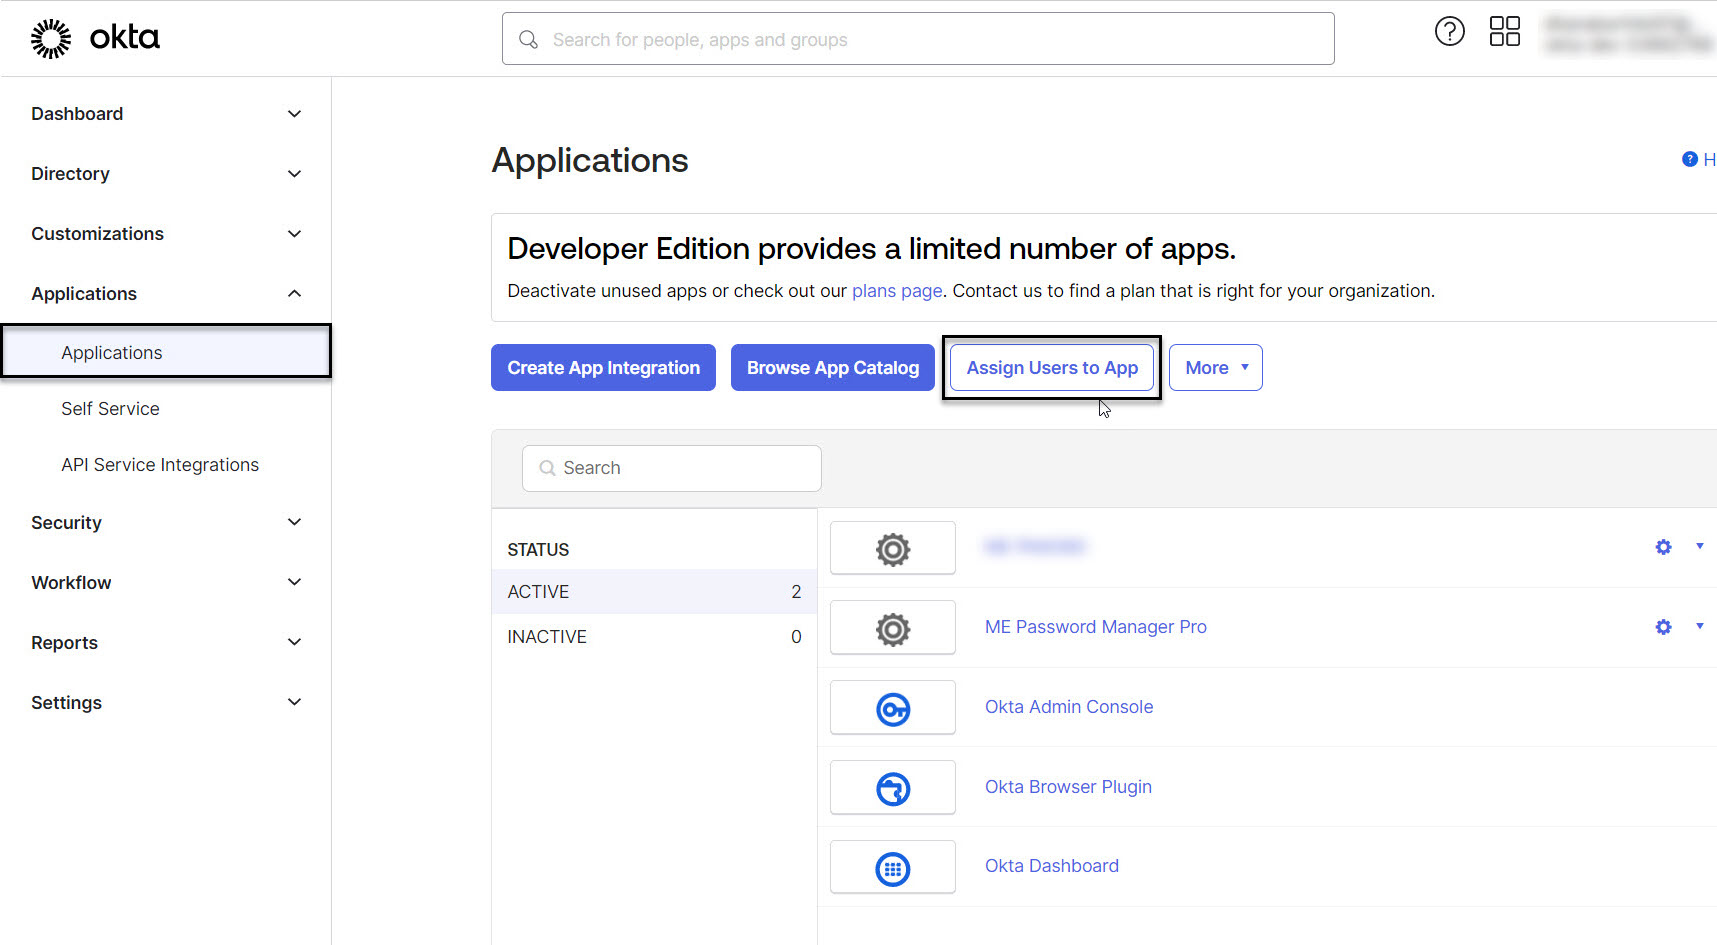Click Create App Integration button

pos(603,368)
